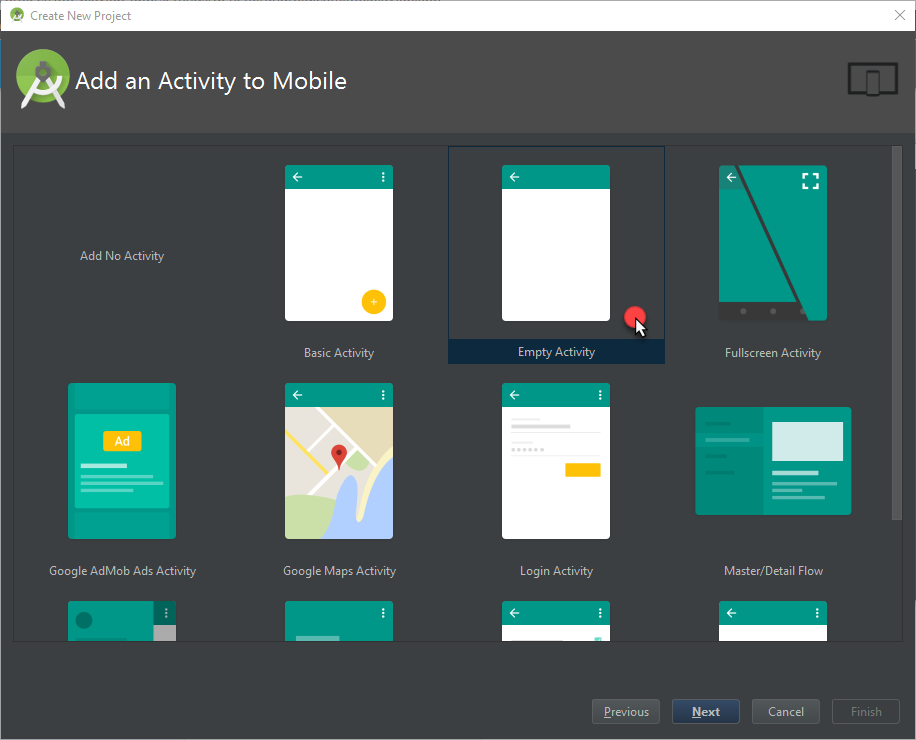Go back with the Previous button
The image size is (916, 740).
(x=626, y=711)
